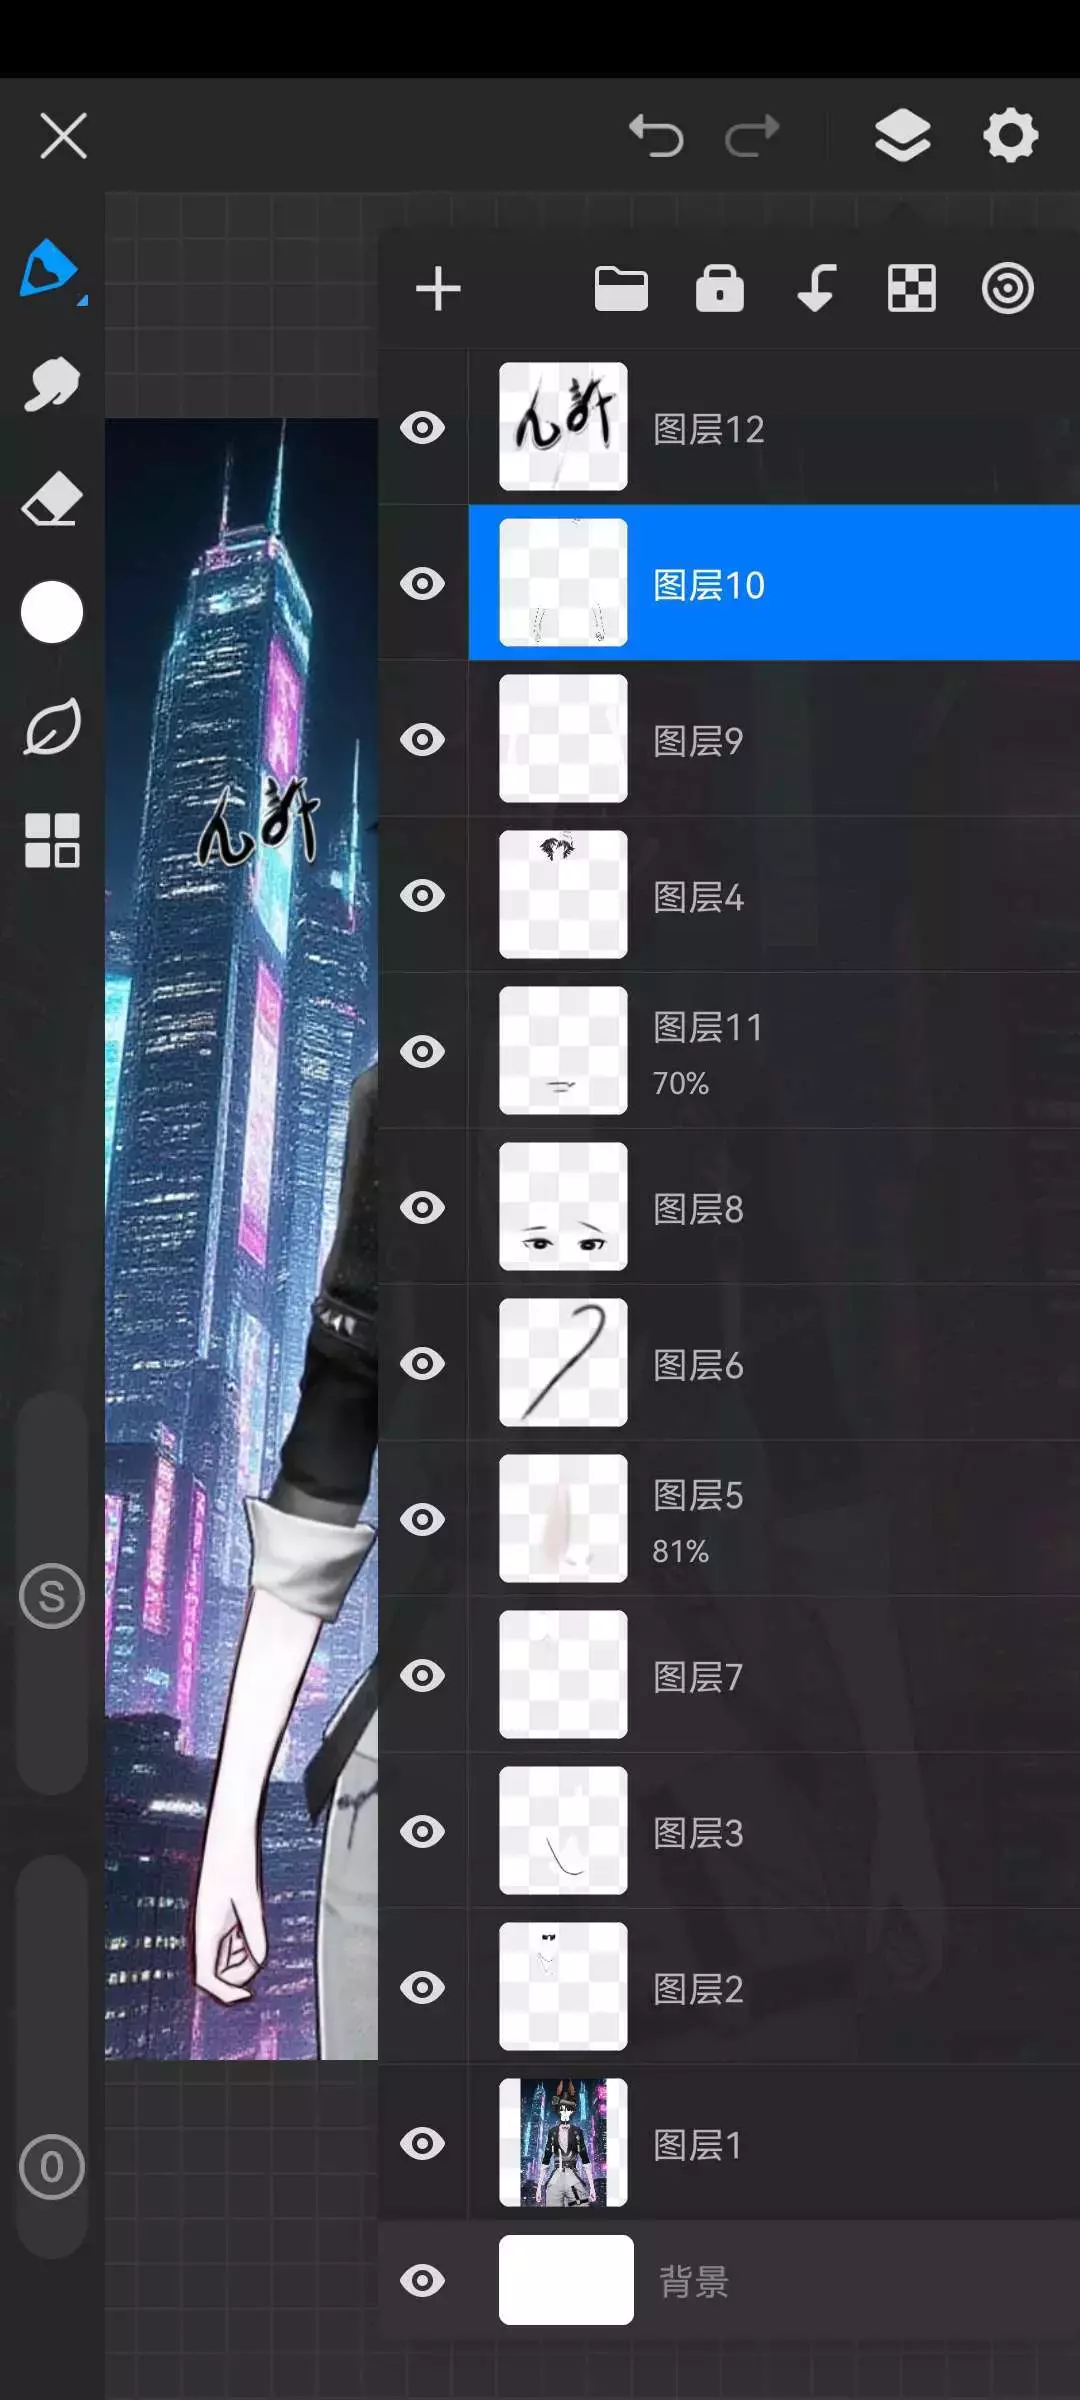Select the brush pen tool
Image resolution: width=1080 pixels, height=2400 pixels.
52,270
